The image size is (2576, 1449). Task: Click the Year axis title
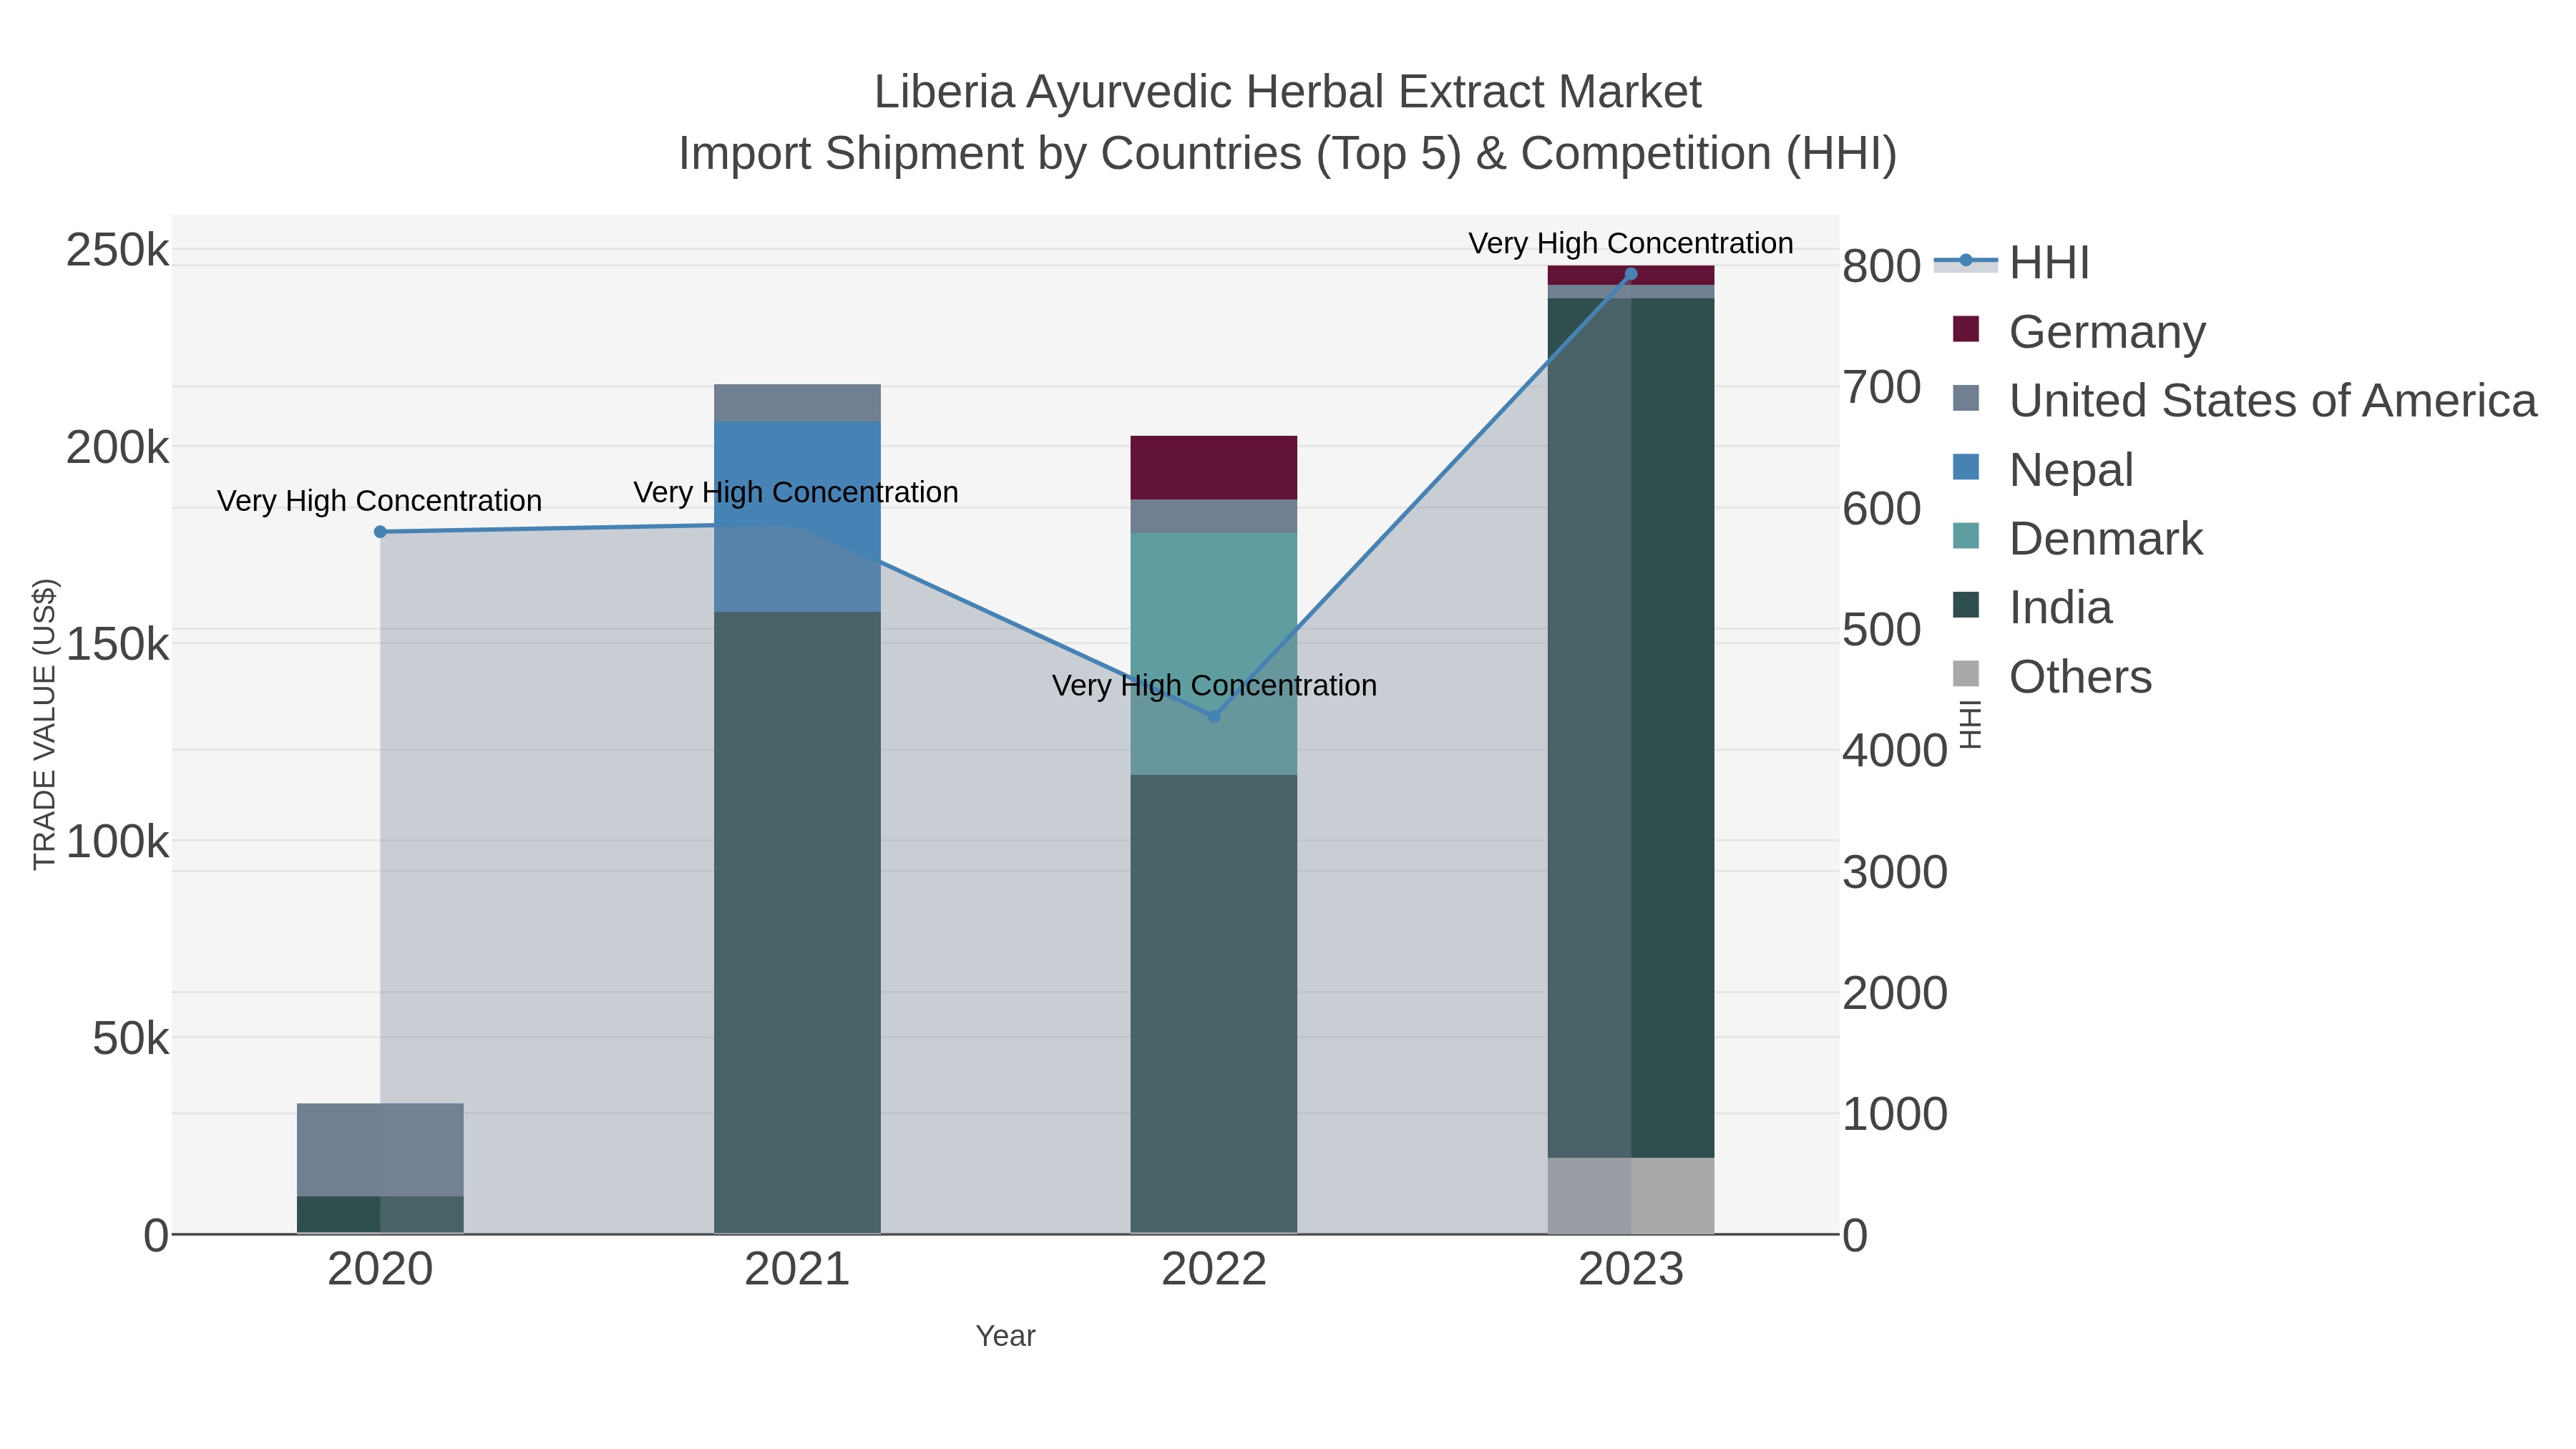coord(1005,1336)
